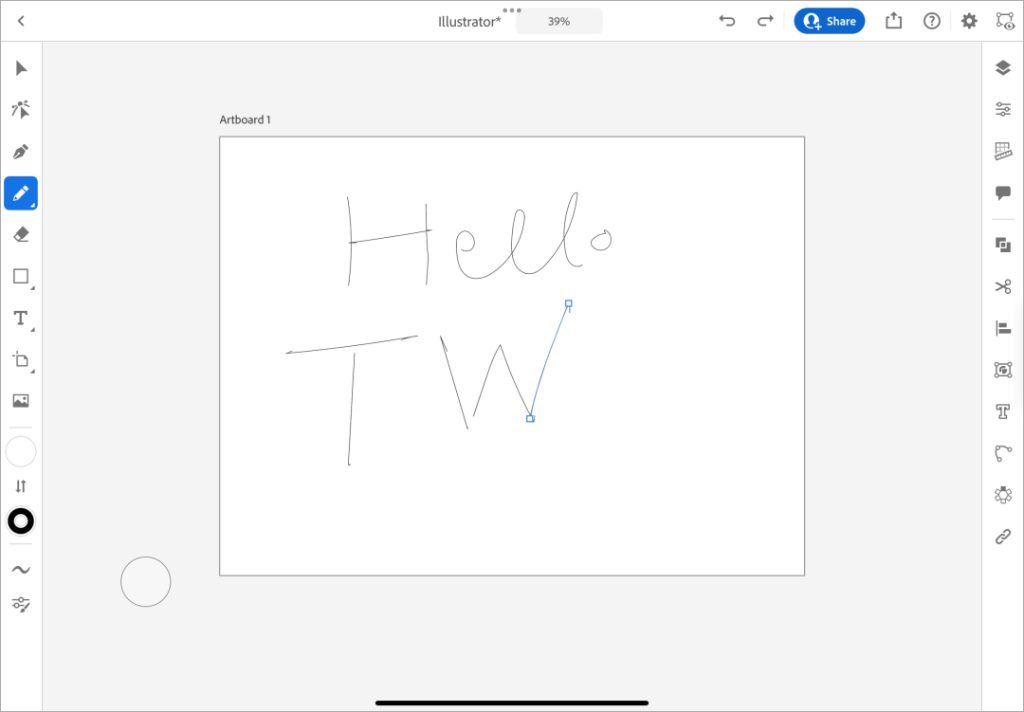Toggle the outline view mode icon

pyautogui.click(x=1005, y=21)
